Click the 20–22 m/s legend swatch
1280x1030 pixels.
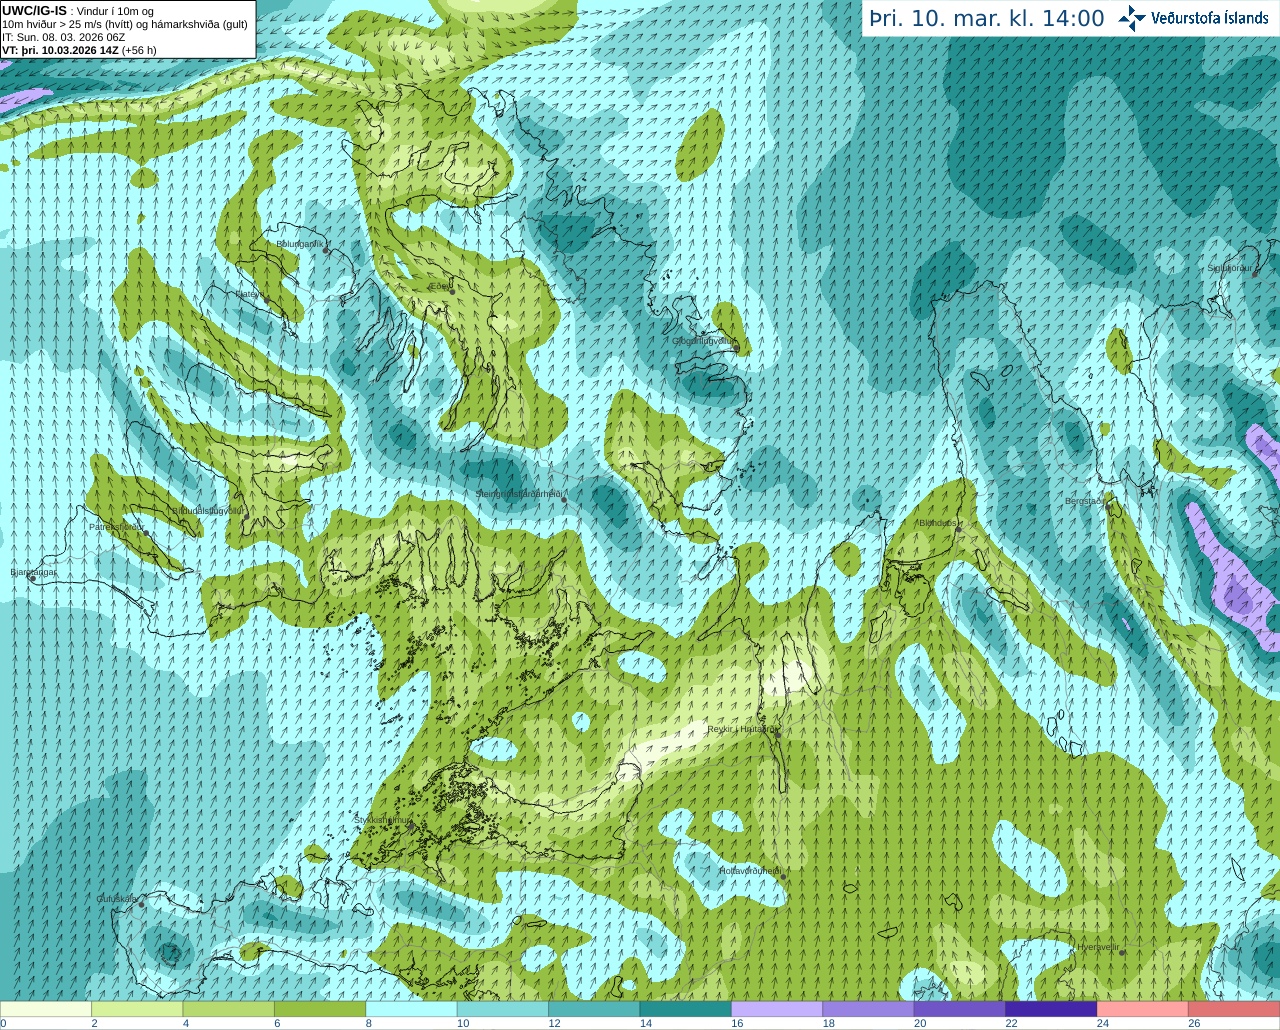960,1009
